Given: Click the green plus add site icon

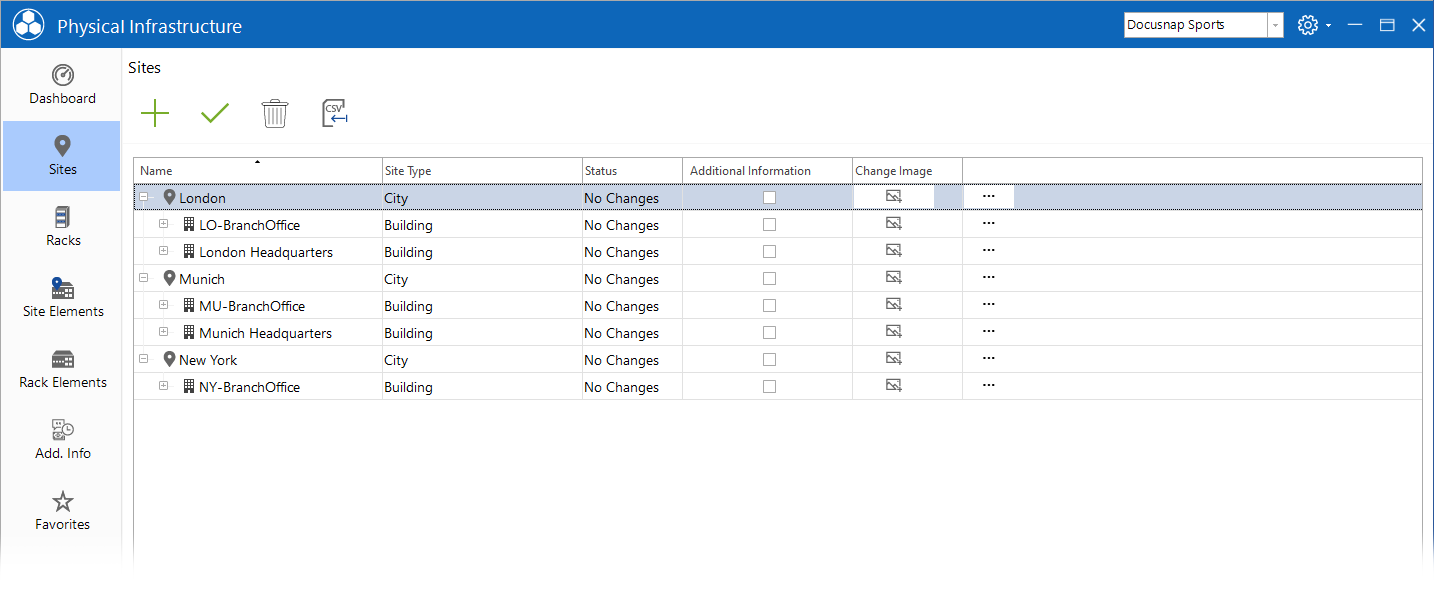Looking at the screenshot, I should pyautogui.click(x=155, y=114).
